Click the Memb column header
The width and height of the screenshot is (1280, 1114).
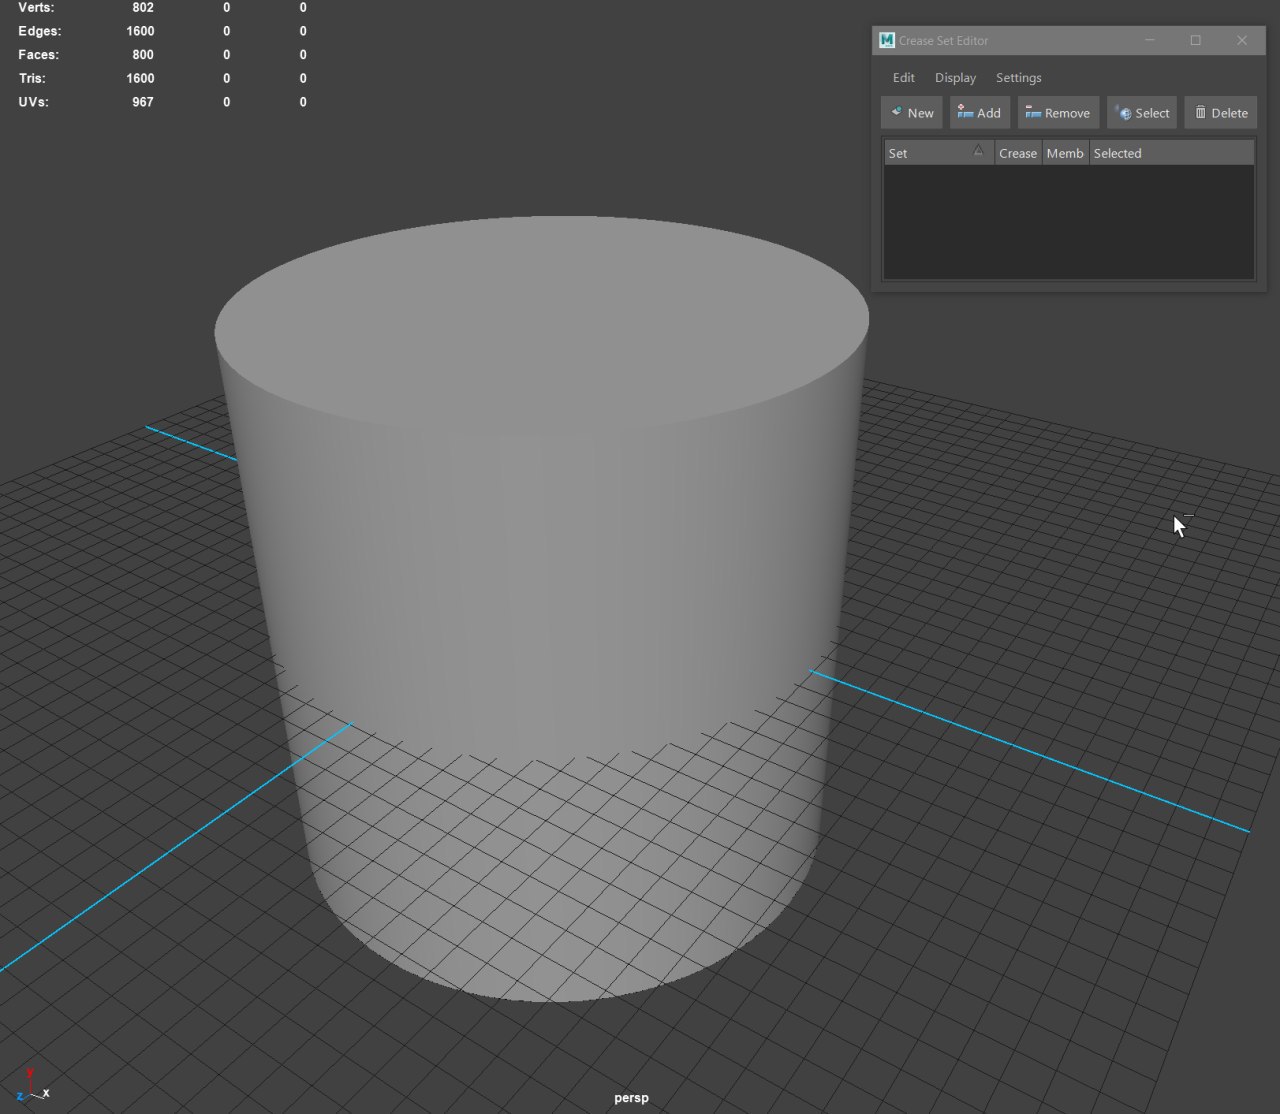1064,153
